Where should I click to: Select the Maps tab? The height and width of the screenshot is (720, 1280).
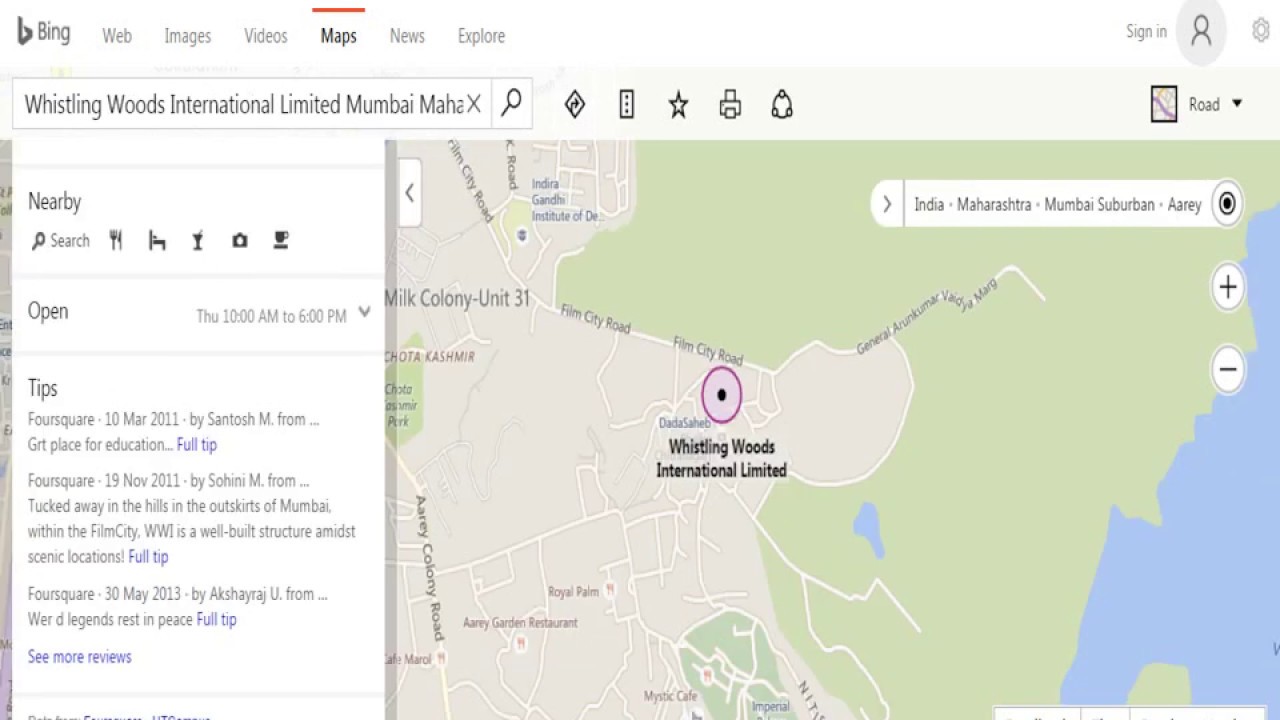coord(339,36)
